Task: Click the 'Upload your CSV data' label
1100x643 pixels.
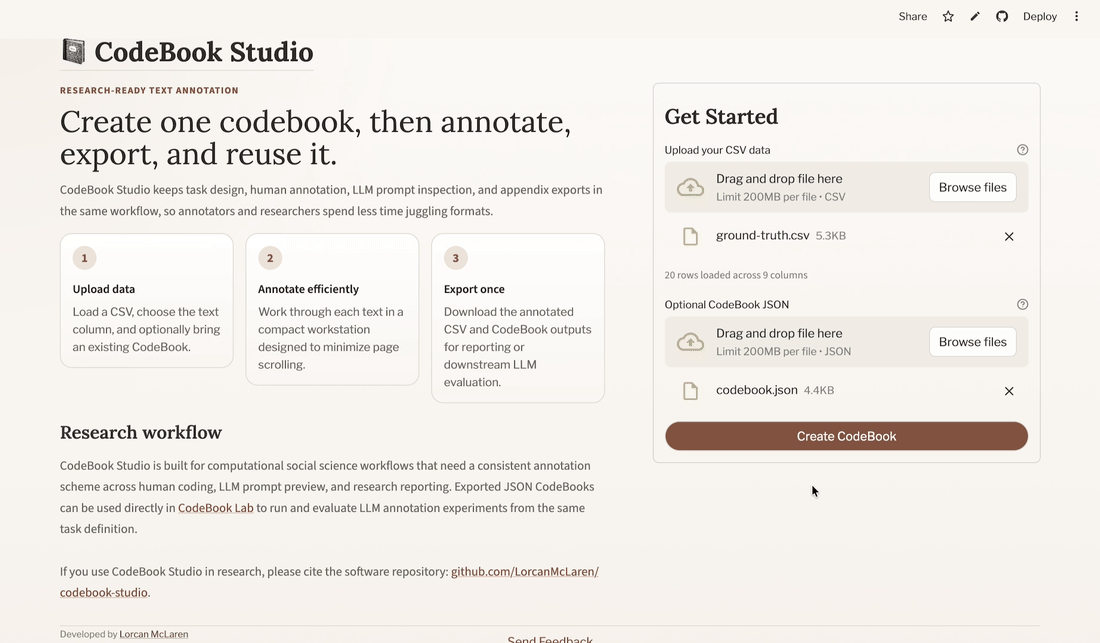Action: pyautogui.click(x=717, y=150)
